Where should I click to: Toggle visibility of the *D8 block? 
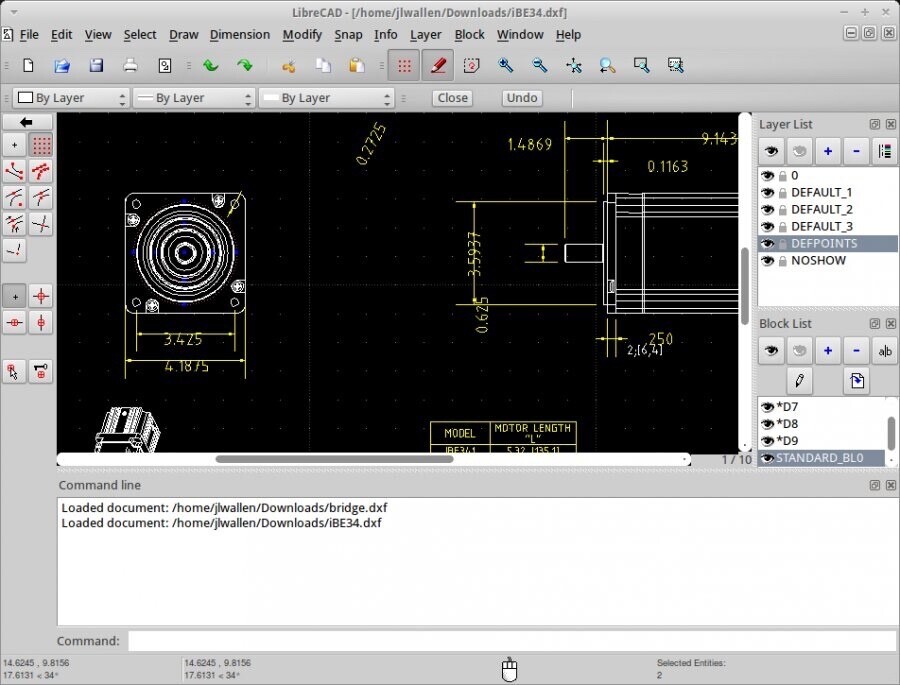click(x=768, y=423)
